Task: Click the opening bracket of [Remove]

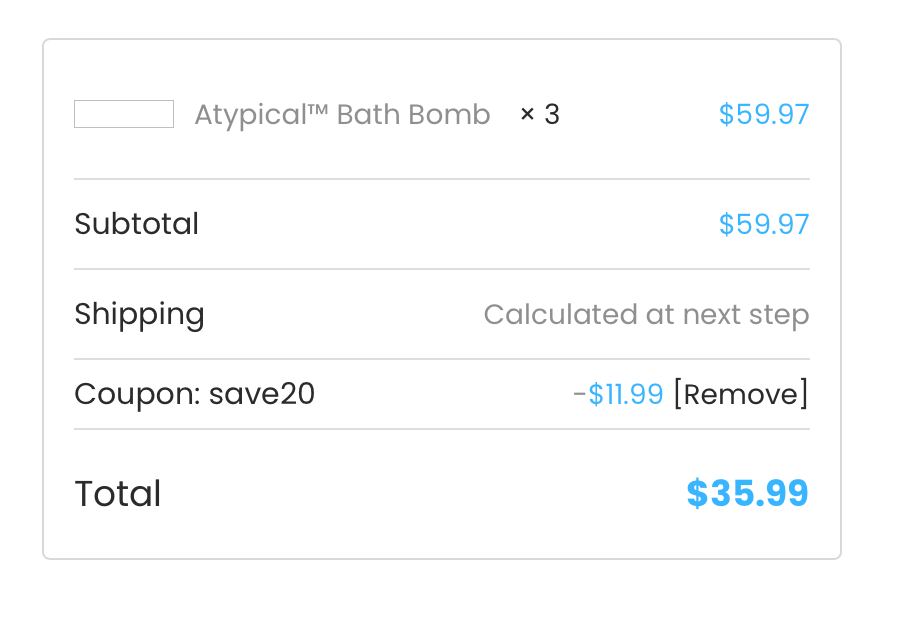Action: 678,394
